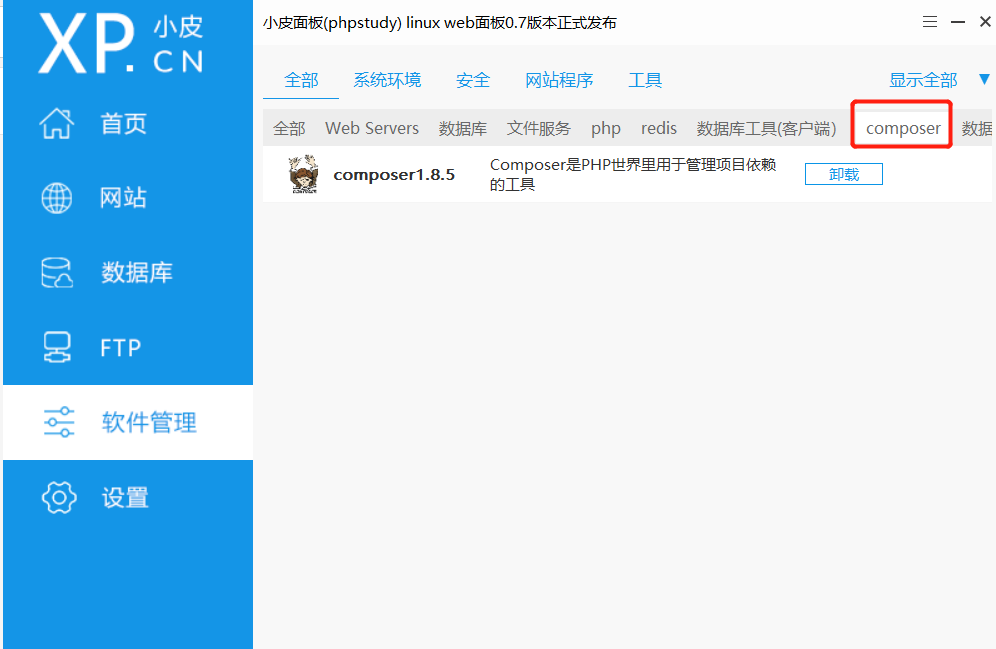This screenshot has height=649, width=996.
Task: Click the composer1.8.5 package icon
Action: (303, 173)
